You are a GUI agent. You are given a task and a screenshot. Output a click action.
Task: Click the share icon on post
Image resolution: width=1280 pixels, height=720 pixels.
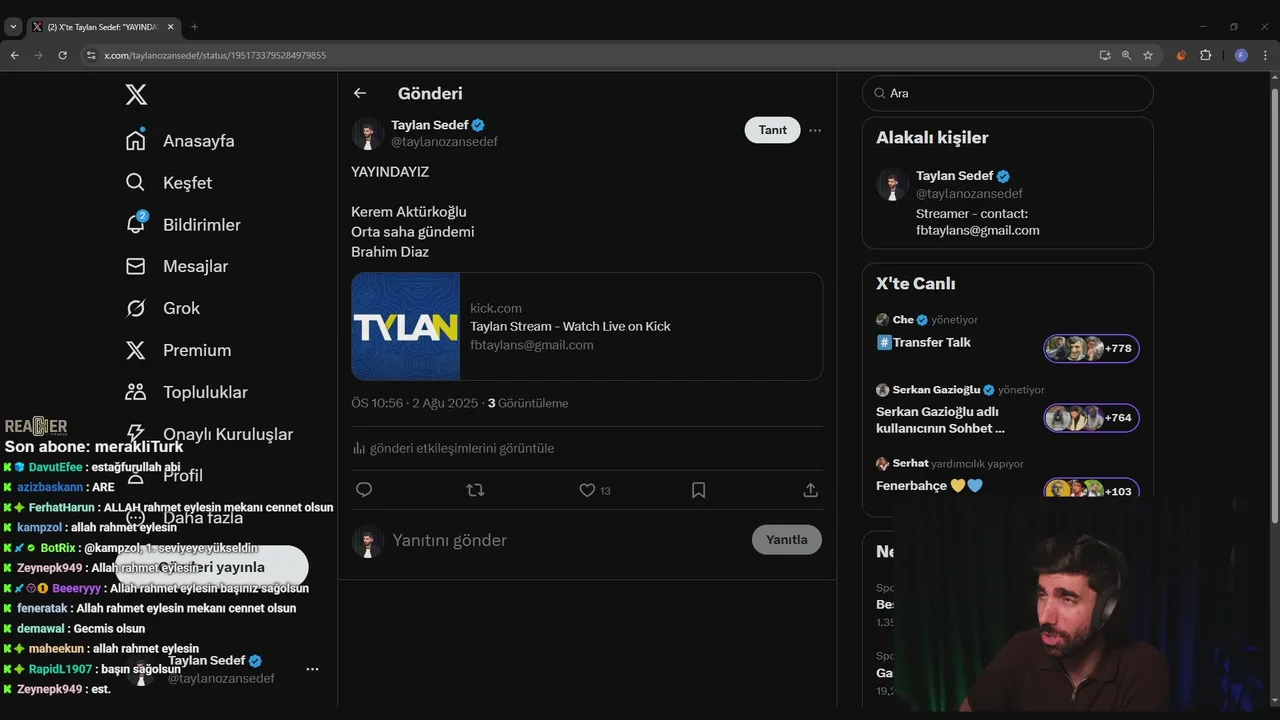[x=811, y=490]
